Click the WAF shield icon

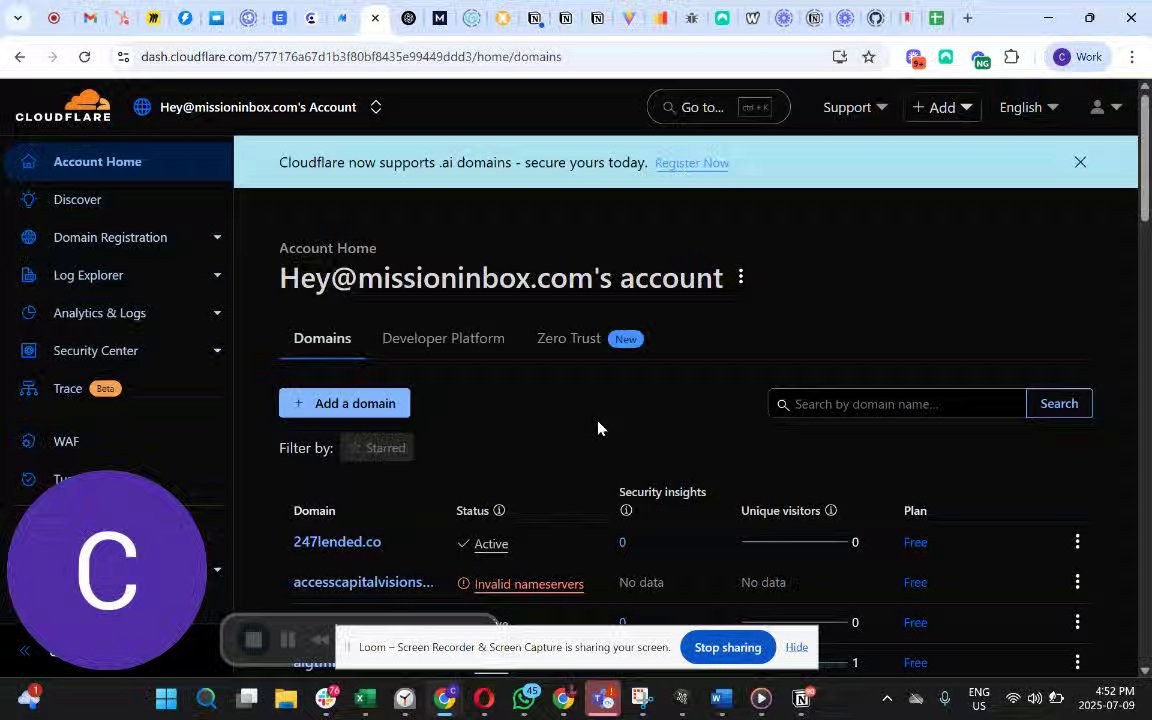tap(29, 442)
